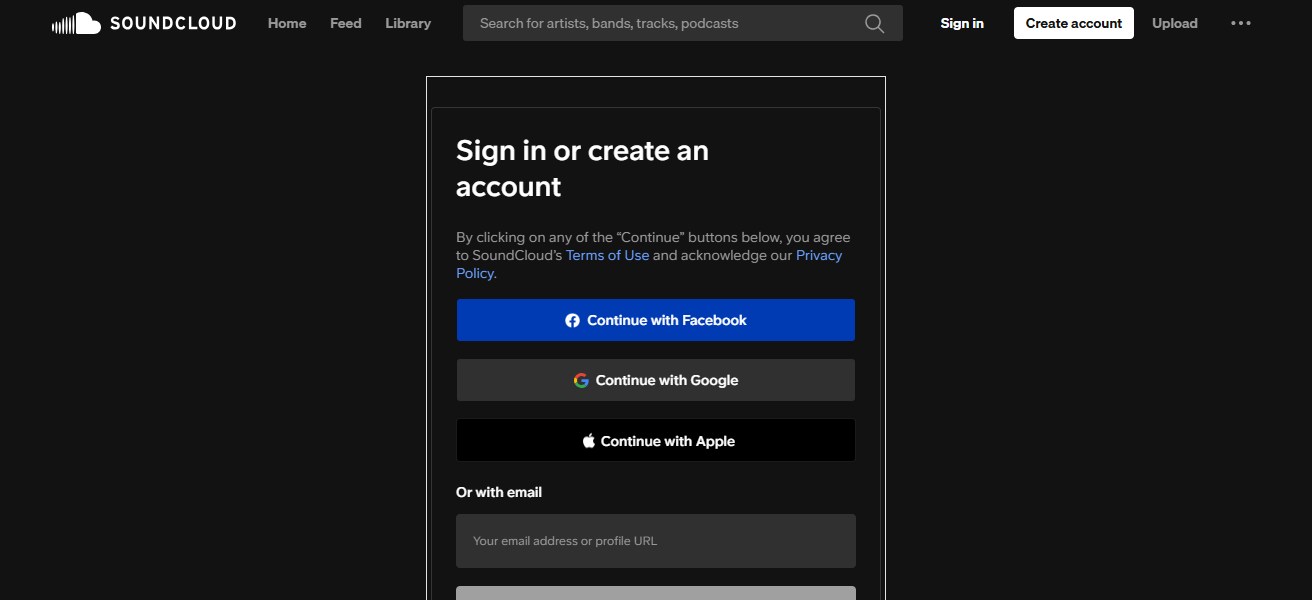Click the Google G logo icon
The height and width of the screenshot is (600, 1312).
pos(581,381)
